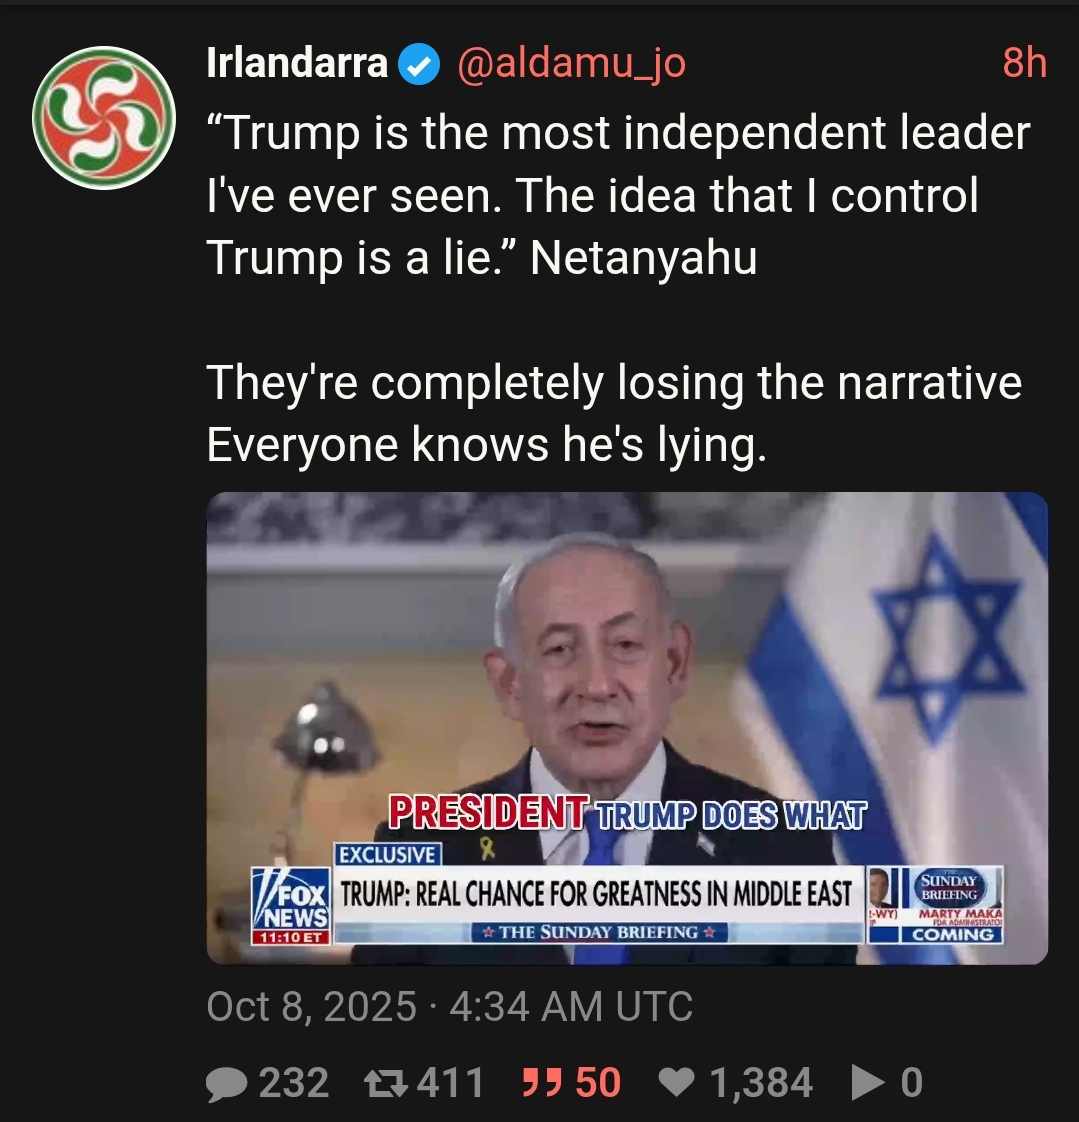Click the EXCLUSIVE label on the video
The height and width of the screenshot is (1122, 1079).
point(389,854)
